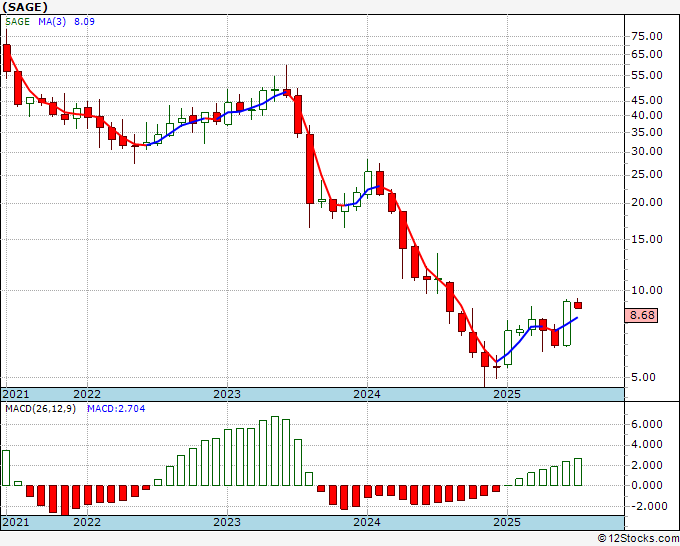The width and height of the screenshot is (680, 546).
Task: Click the rightmost green MACD histogram bar
Action: tap(578, 472)
